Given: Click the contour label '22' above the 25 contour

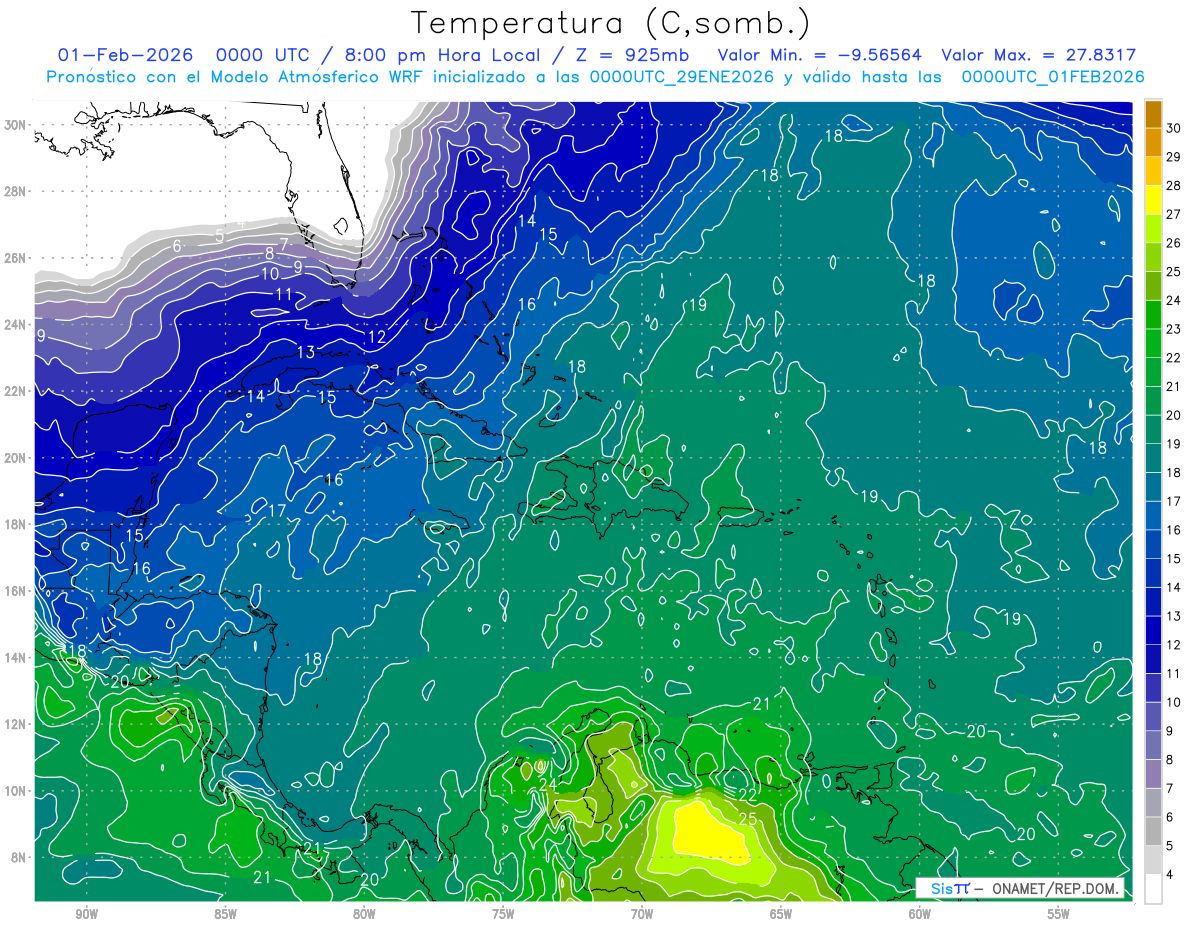Looking at the screenshot, I should 747,794.
